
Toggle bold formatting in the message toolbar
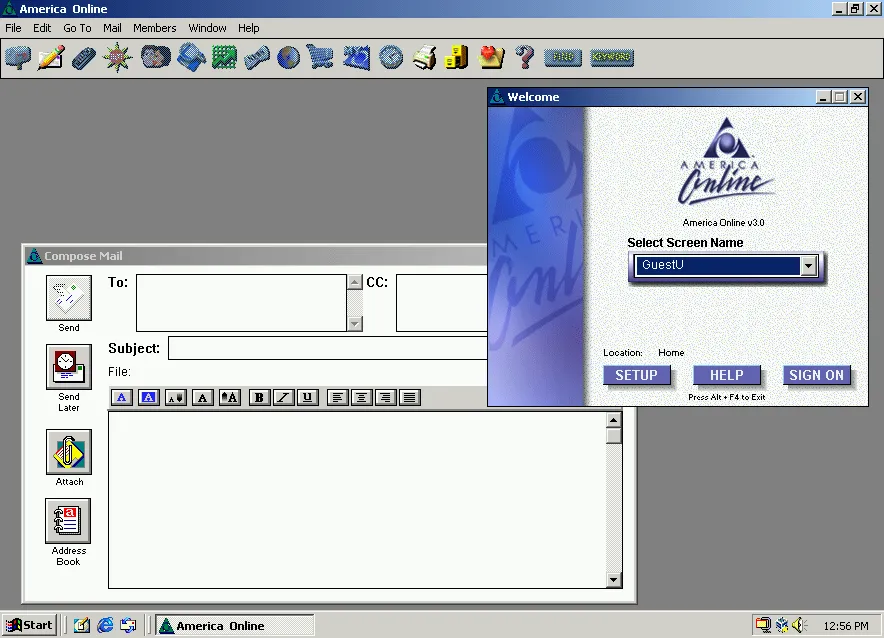[259, 397]
